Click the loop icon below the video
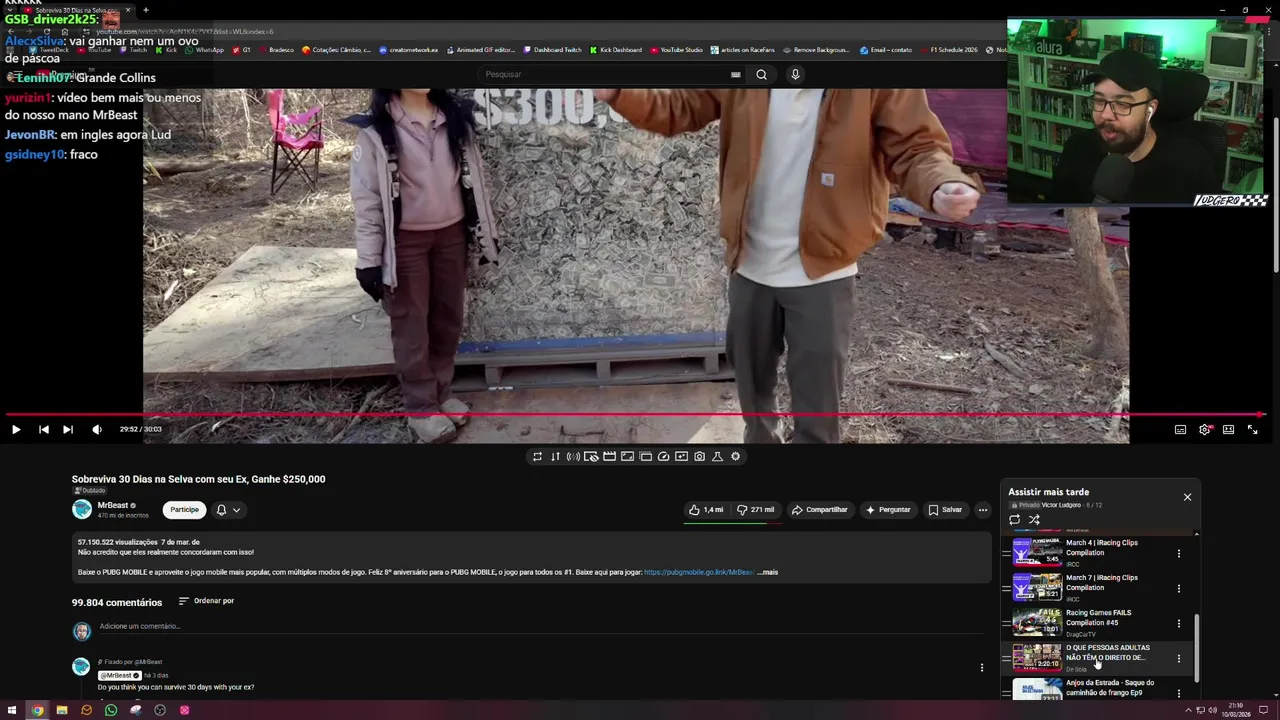The width and height of the screenshot is (1280, 720). pos(537,456)
